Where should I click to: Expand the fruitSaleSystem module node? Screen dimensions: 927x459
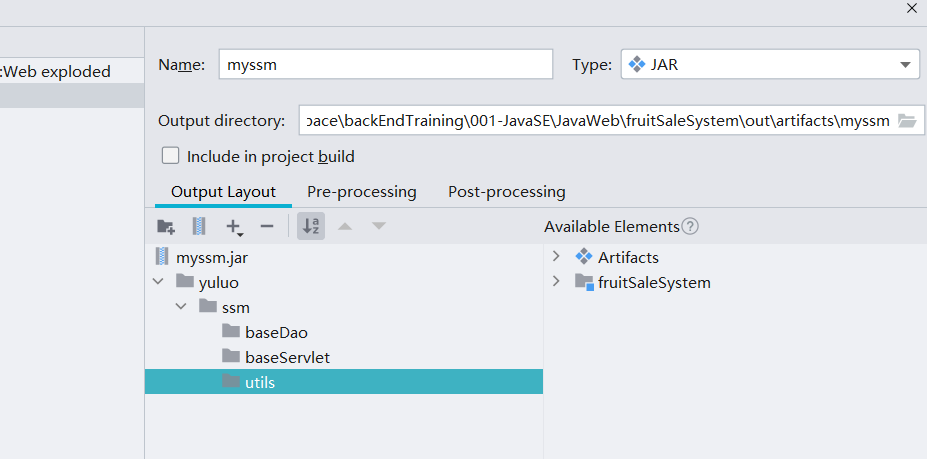coord(557,282)
